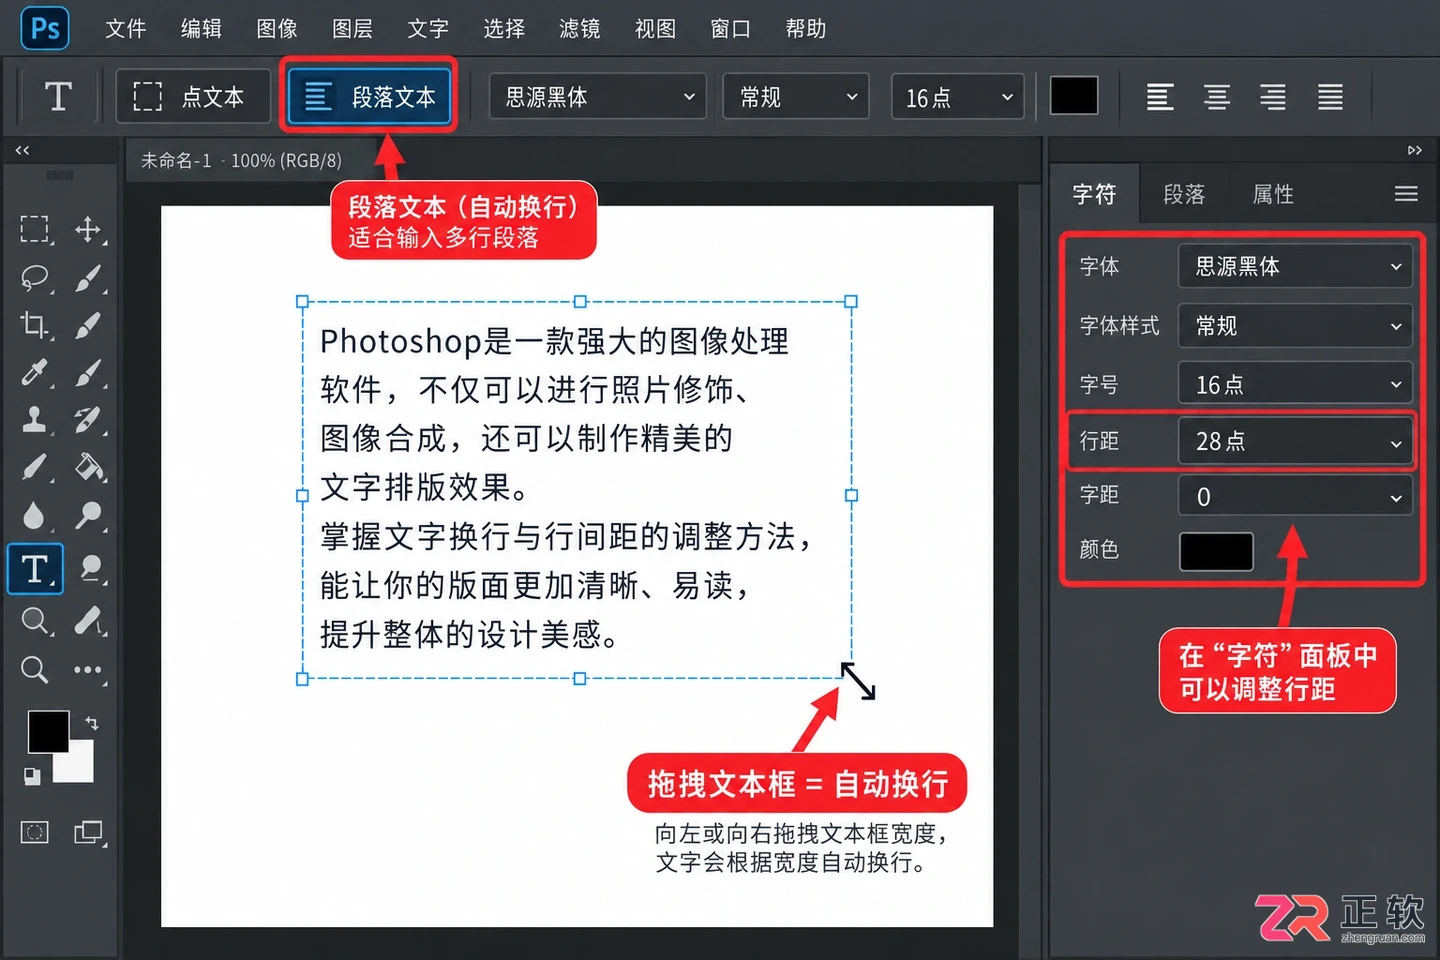Open the options bar 常规 style dropdown
Viewport: 1440px width, 960px height.
[796, 97]
